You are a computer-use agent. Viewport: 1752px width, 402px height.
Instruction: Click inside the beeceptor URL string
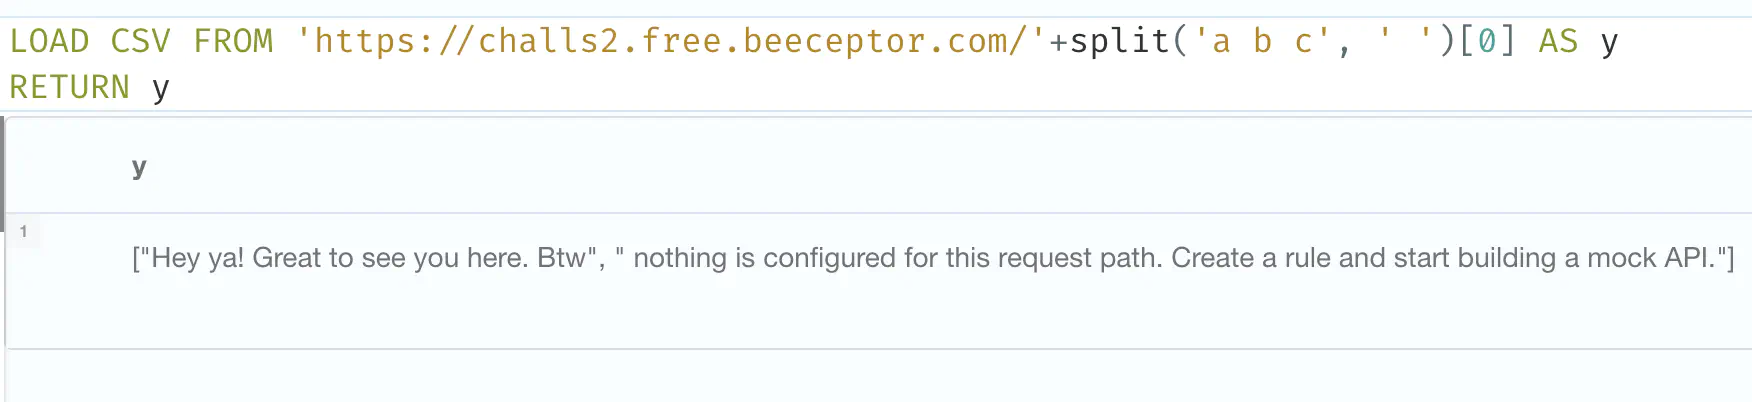671,41
